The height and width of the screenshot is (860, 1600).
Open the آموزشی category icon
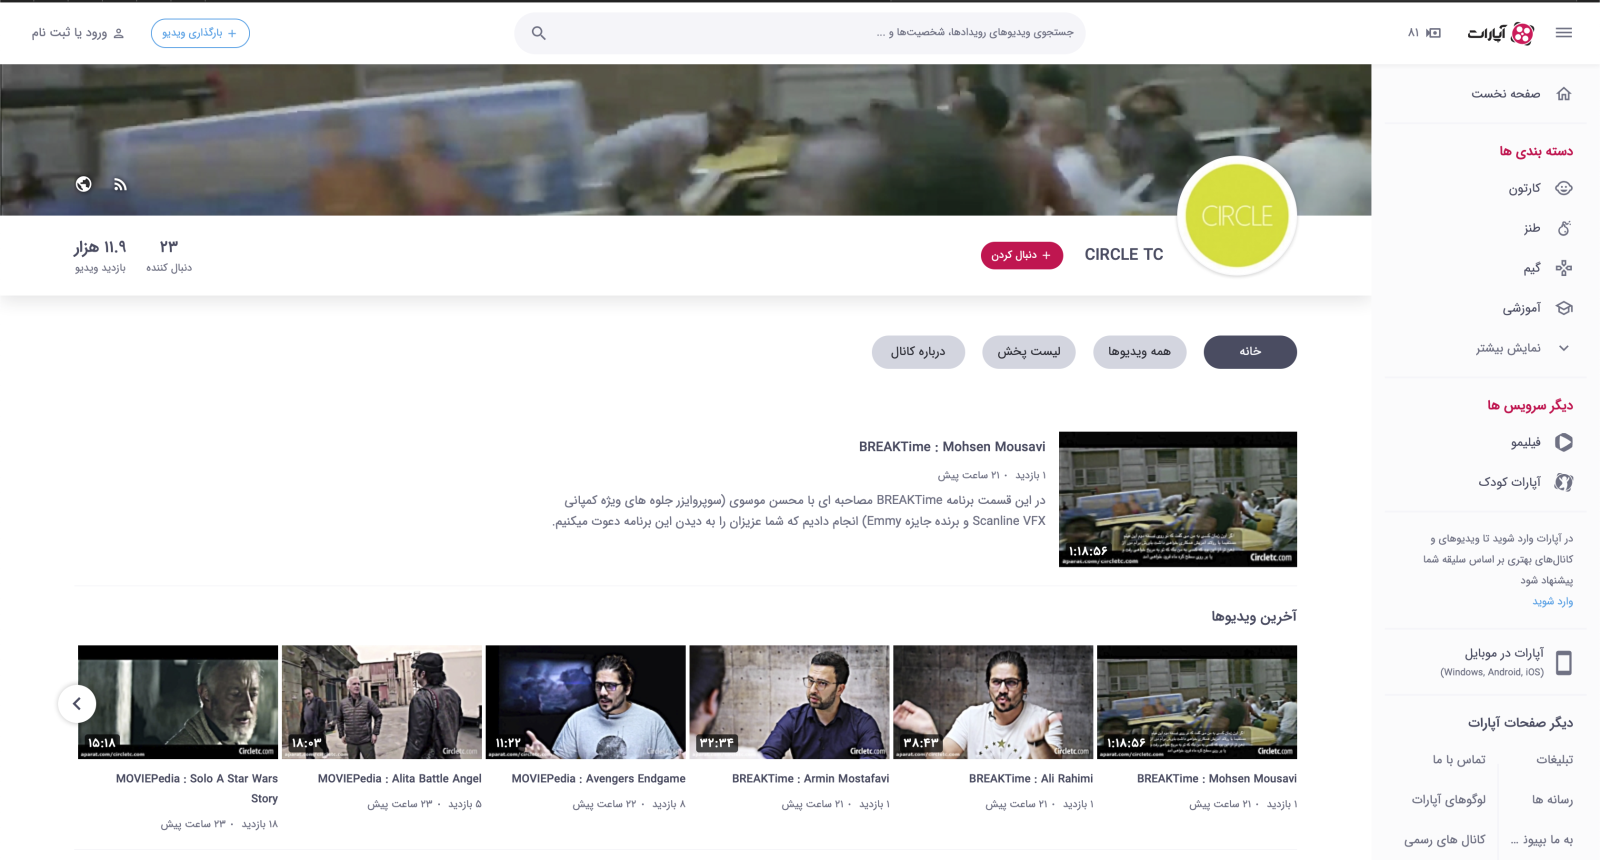coord(1564,308)
